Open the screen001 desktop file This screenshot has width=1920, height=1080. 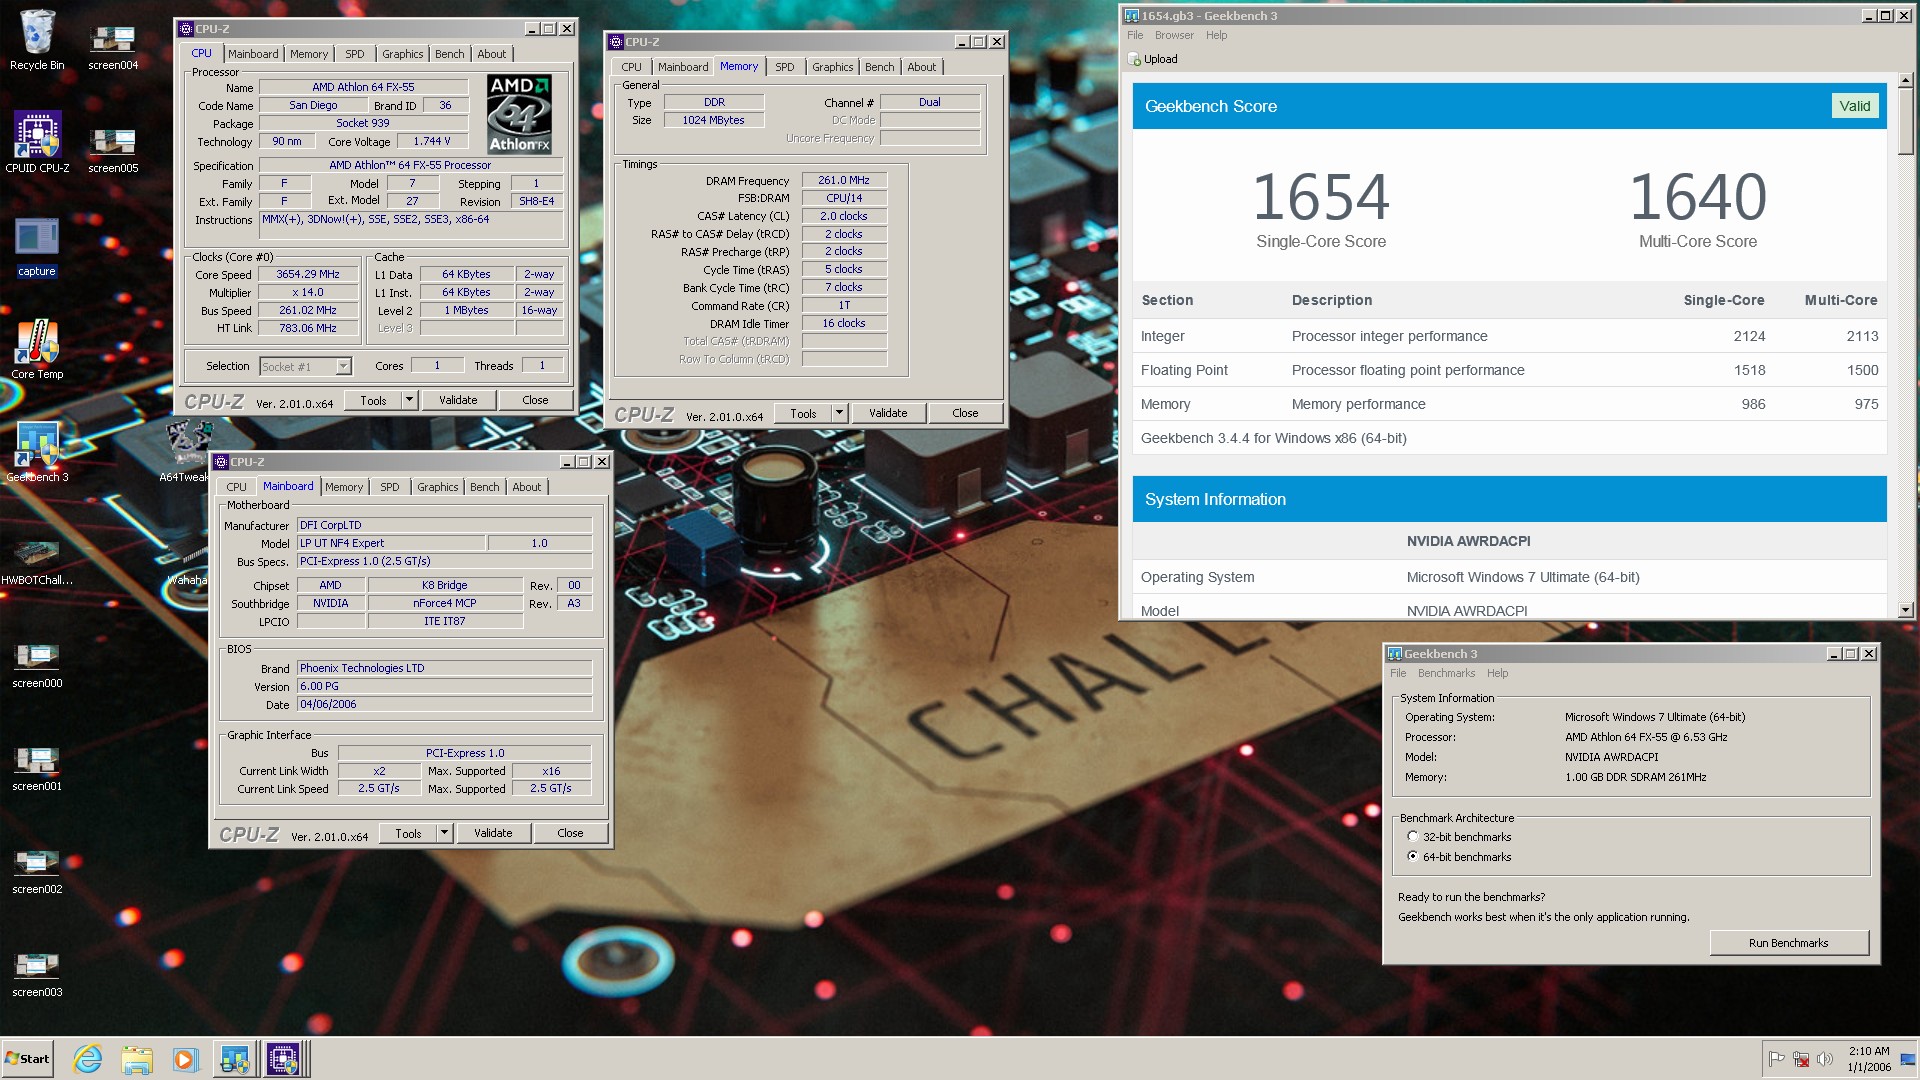(37, 768)
